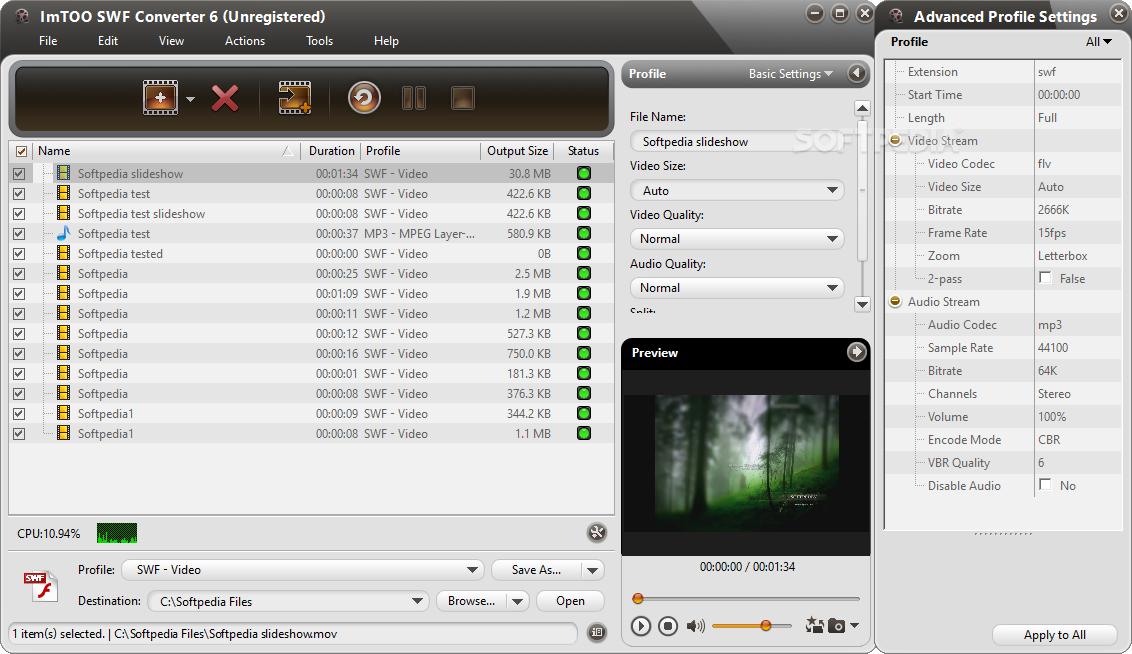Open the arrow next to Save As

[x=593, y=570]
